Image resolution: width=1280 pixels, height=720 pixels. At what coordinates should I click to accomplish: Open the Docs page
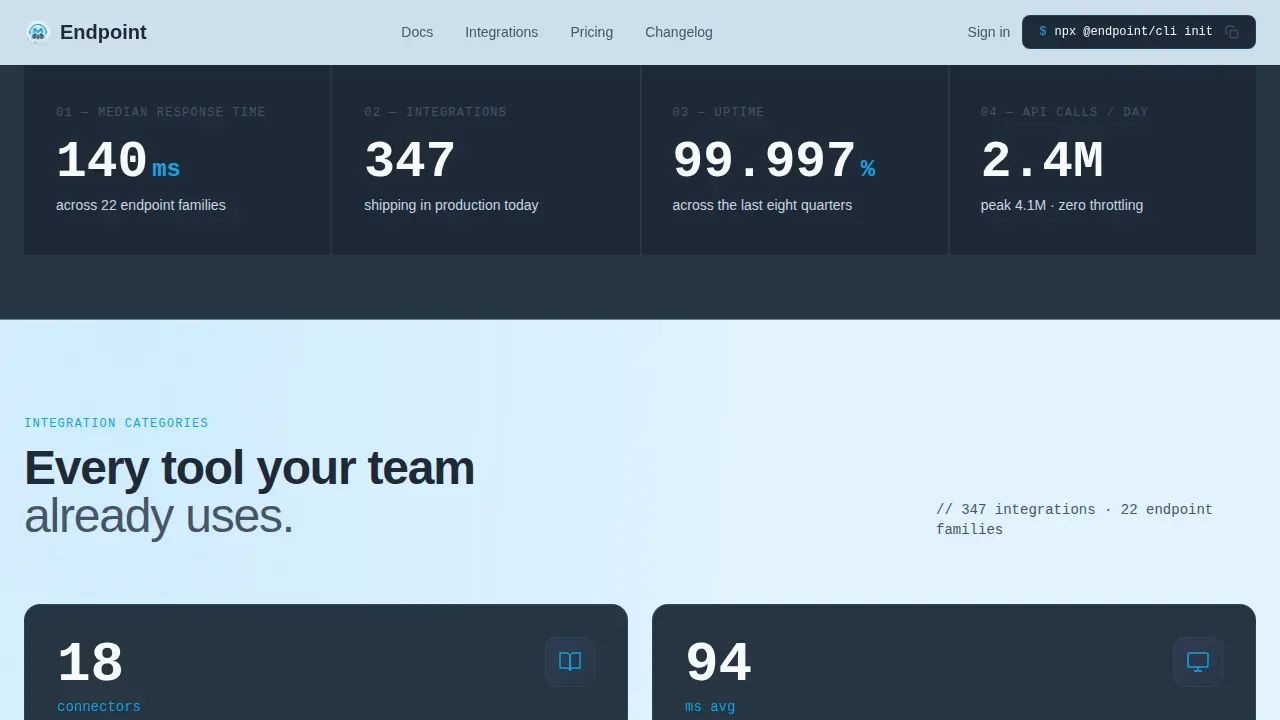[x=417, y=32]
